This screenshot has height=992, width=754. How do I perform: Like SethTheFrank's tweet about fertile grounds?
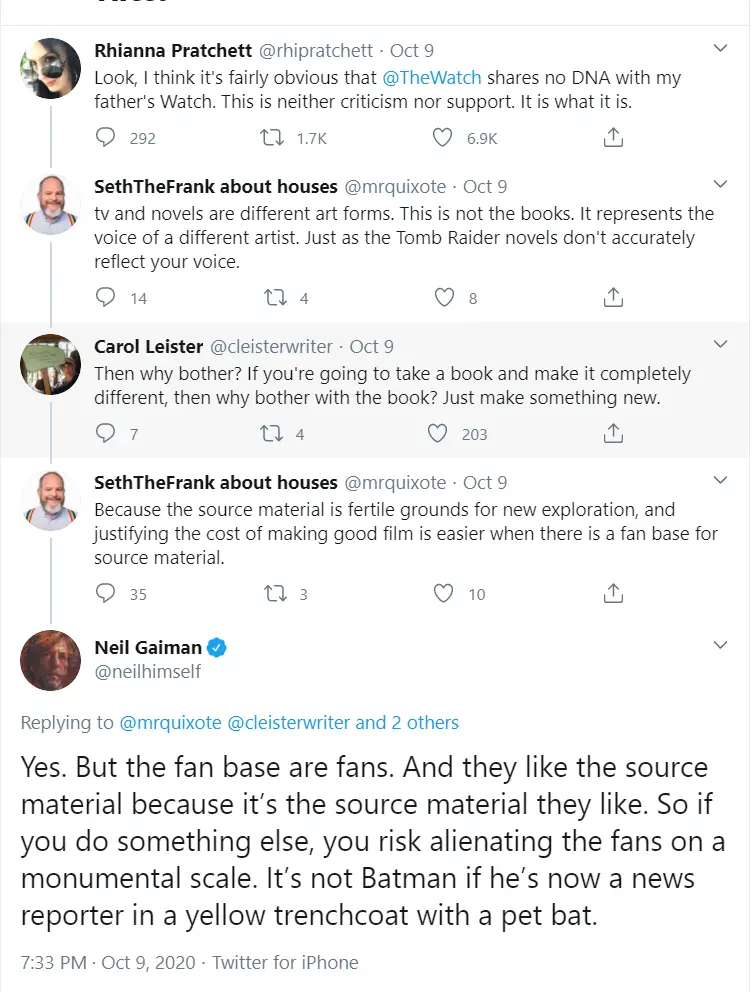[x=443, y=593]
